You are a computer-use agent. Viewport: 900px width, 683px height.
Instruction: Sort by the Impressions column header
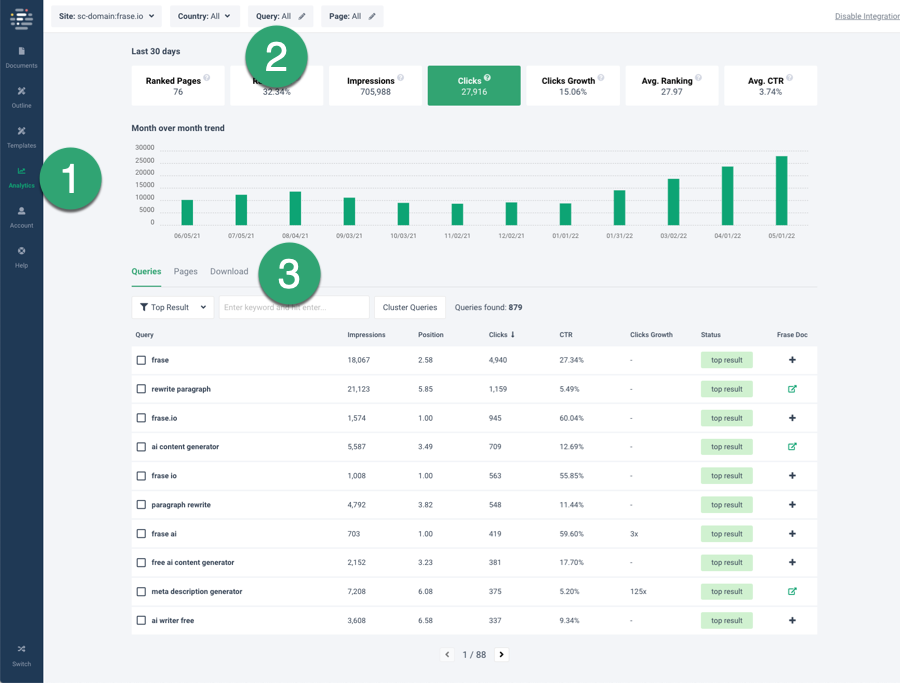click(x=366, y=335)
